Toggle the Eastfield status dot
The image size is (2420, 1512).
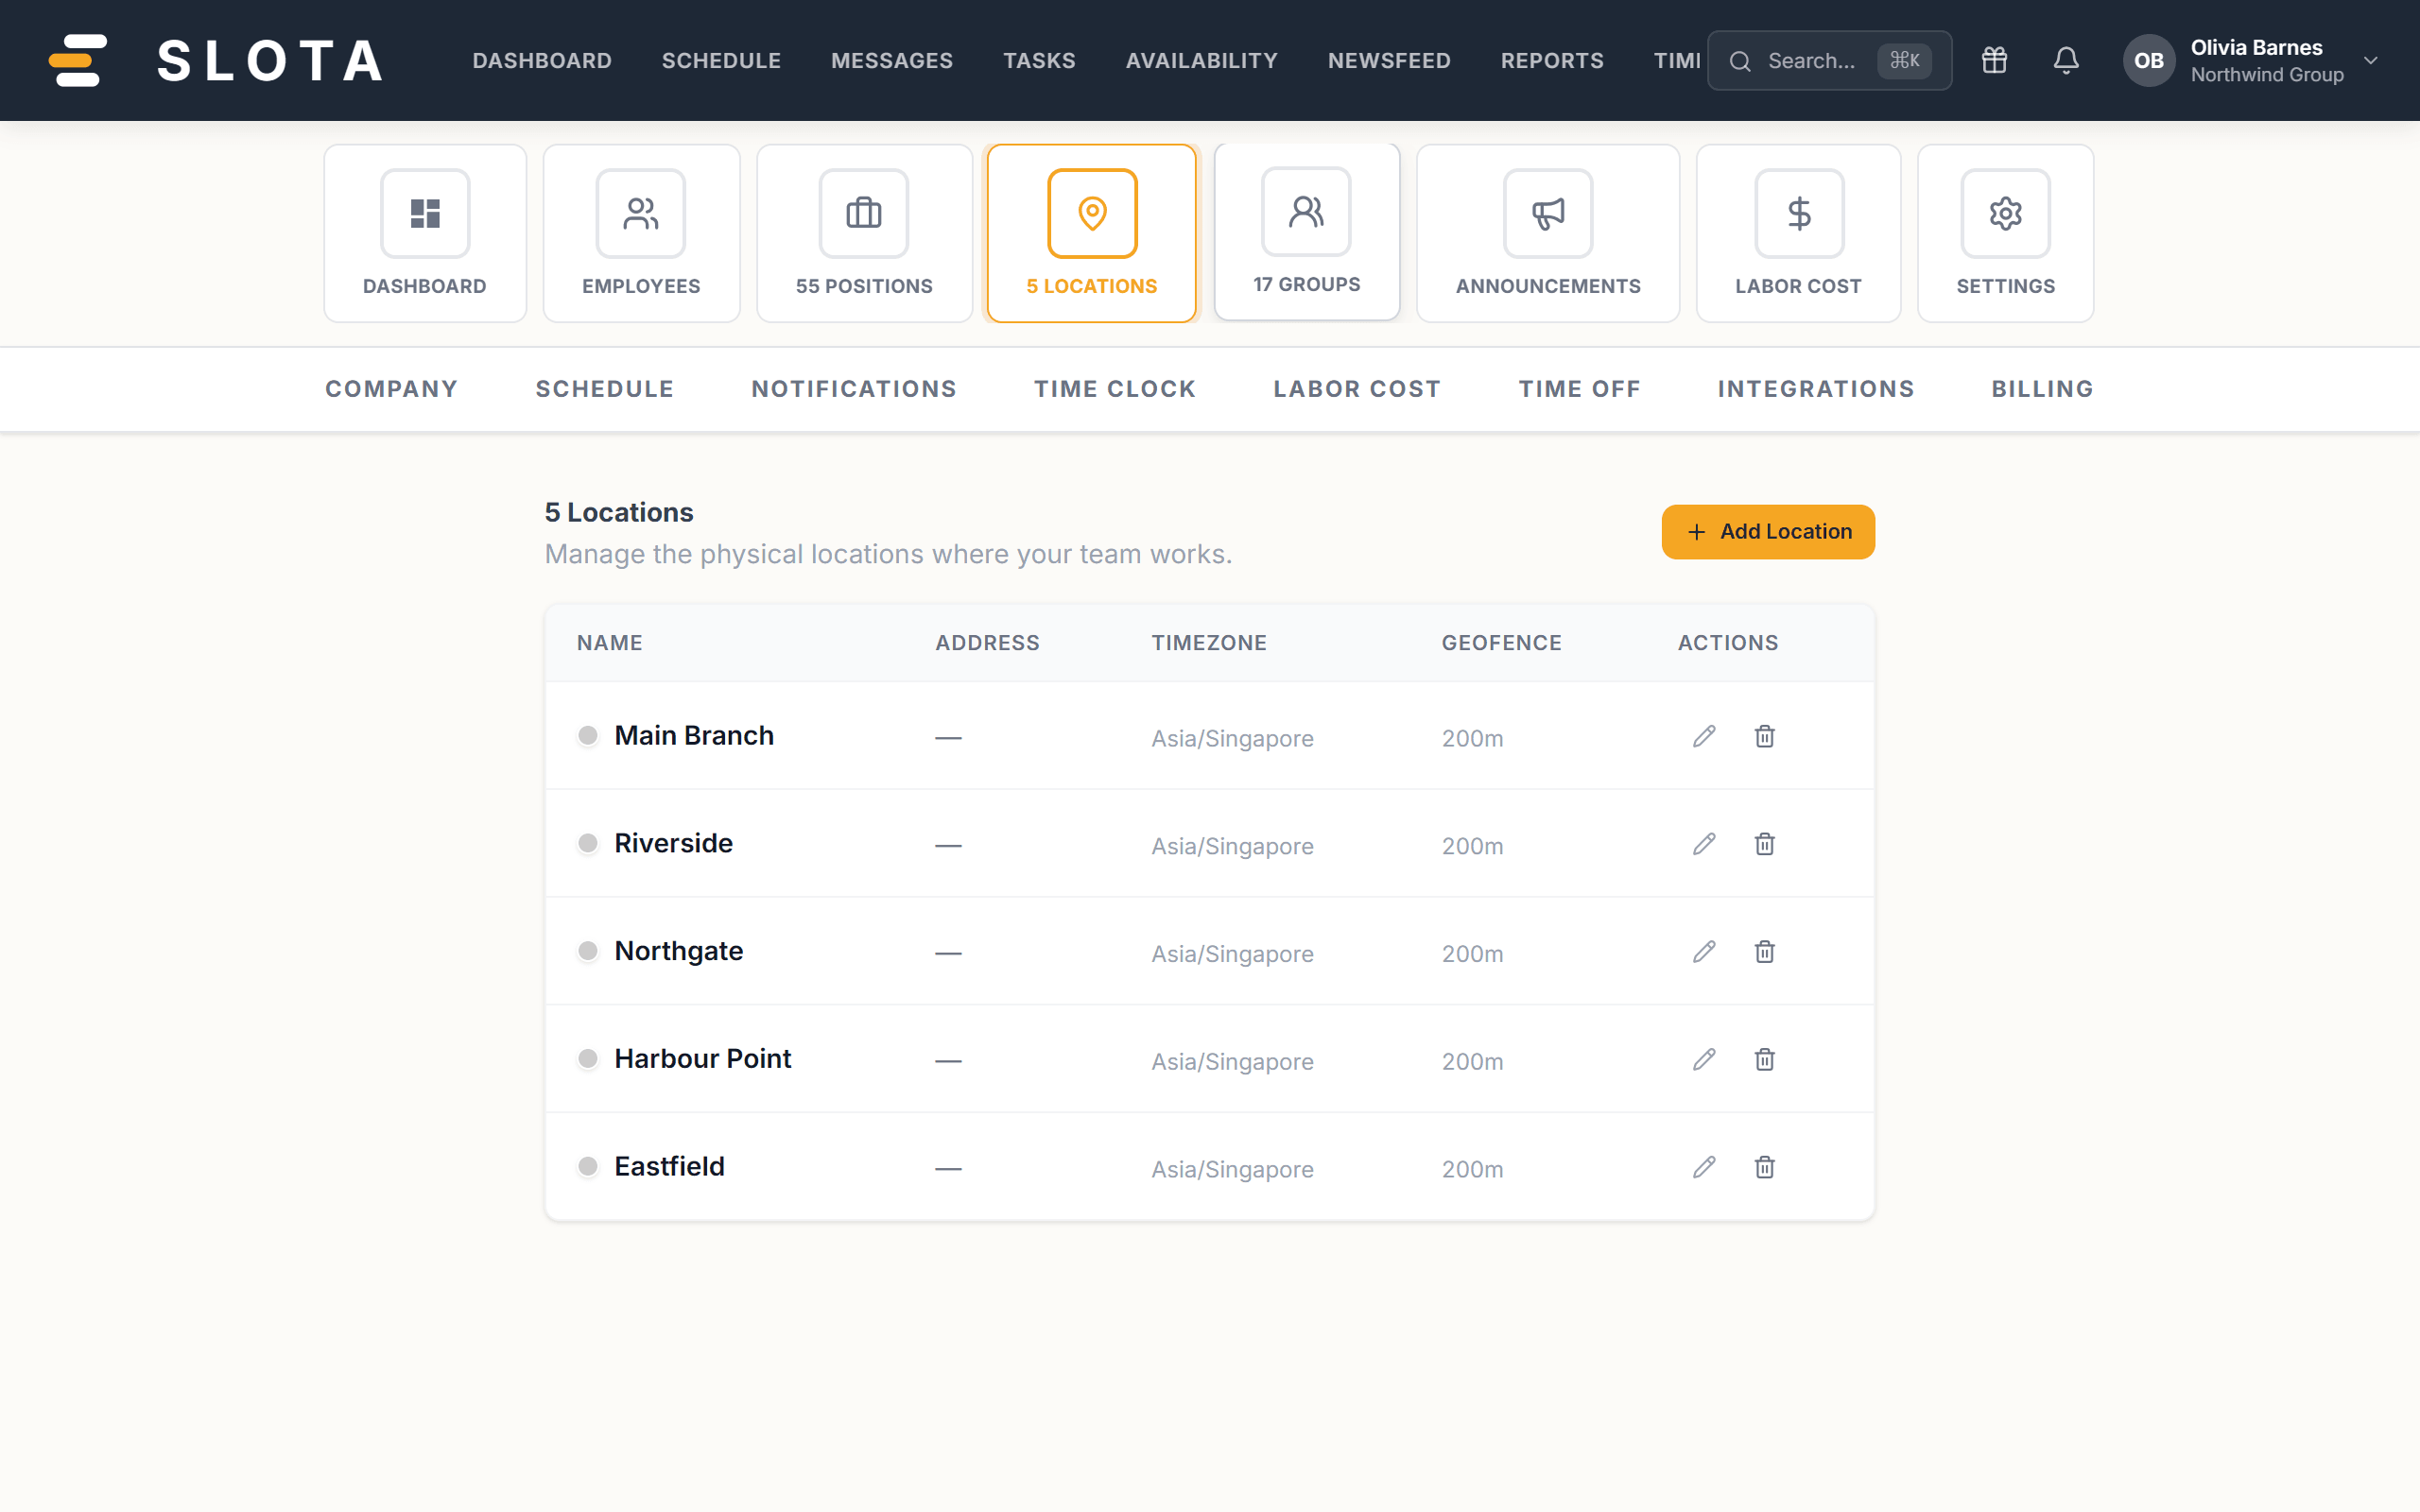pyautogui.click(x=588, y=1167)
